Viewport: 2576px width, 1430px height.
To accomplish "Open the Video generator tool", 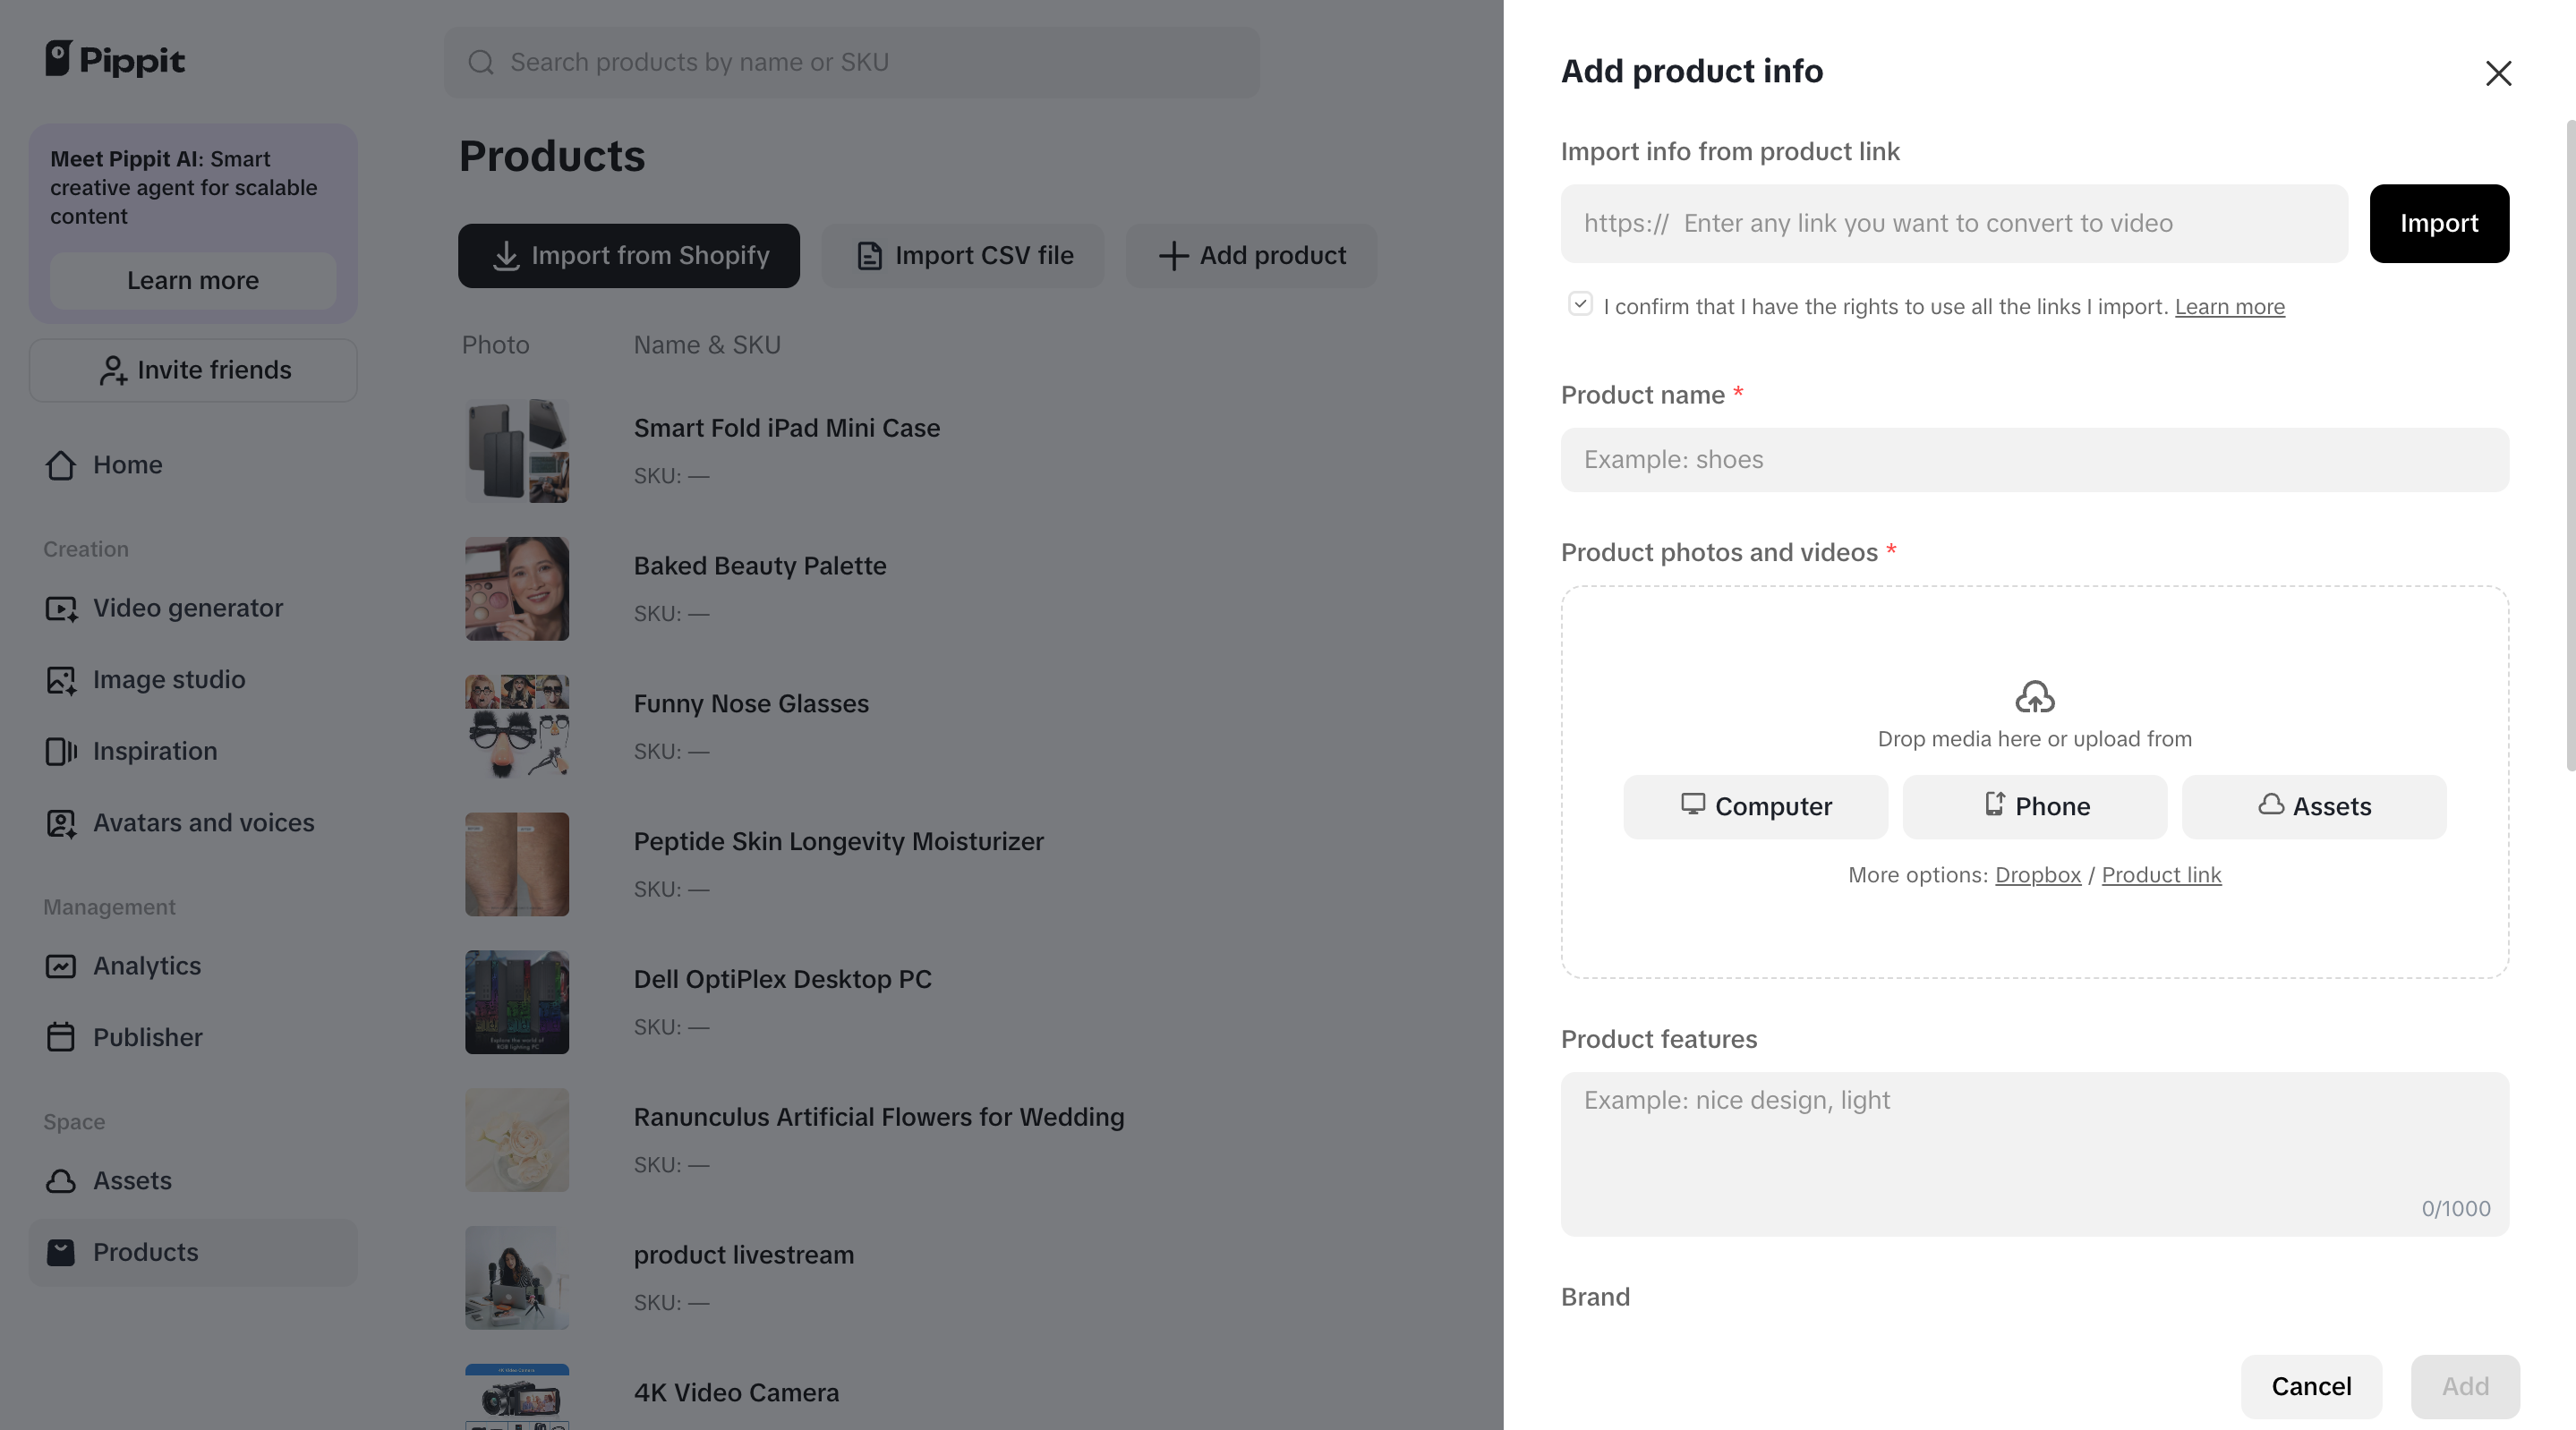I will click(187, 607).
